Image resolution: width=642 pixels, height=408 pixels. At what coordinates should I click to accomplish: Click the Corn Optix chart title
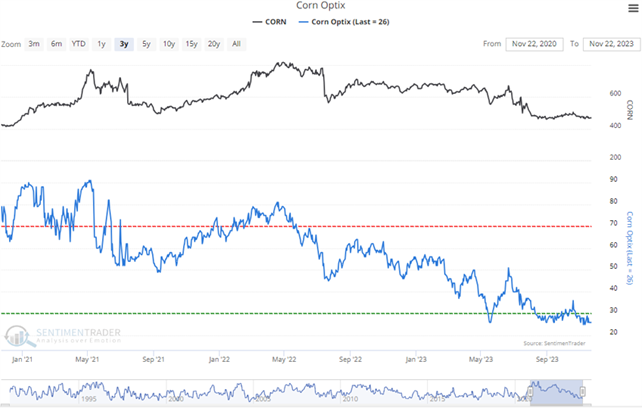click(321, 7)
